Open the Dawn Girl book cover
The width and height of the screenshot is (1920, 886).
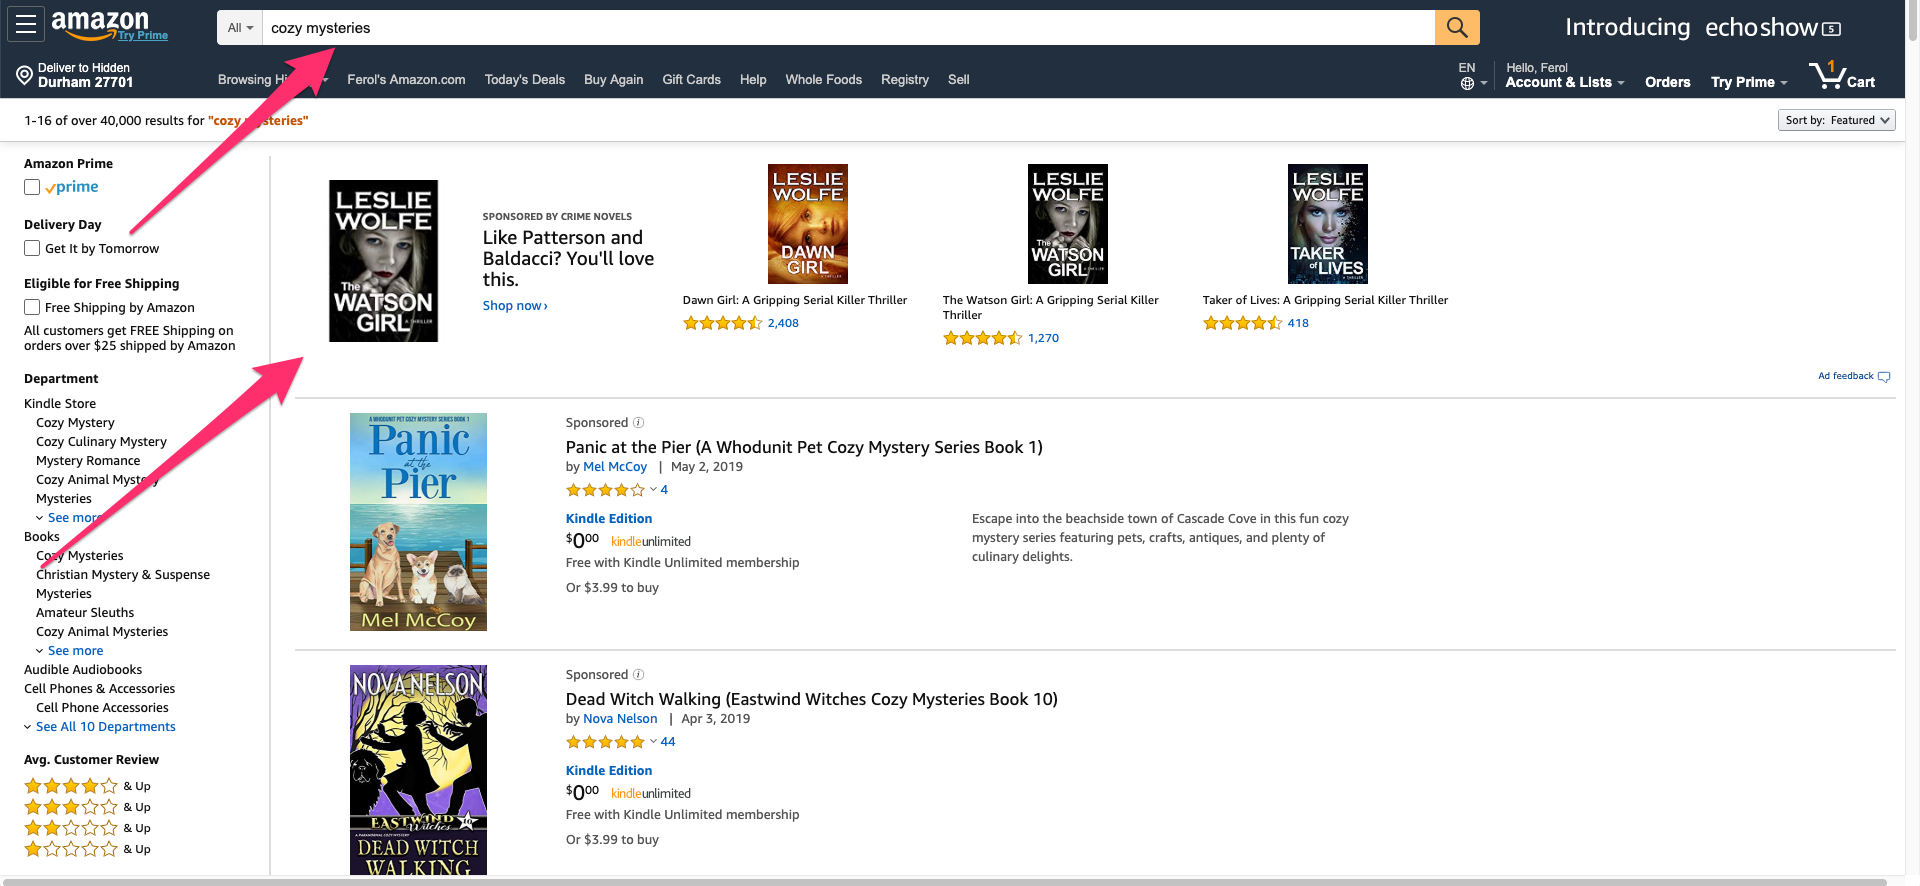(808, 224)
